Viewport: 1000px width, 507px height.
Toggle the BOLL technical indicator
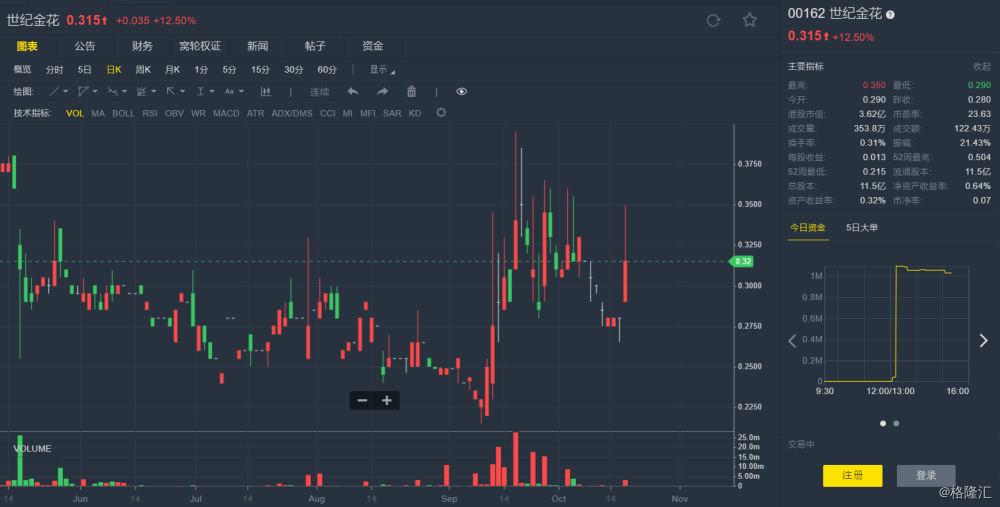[x=123, y=114]
